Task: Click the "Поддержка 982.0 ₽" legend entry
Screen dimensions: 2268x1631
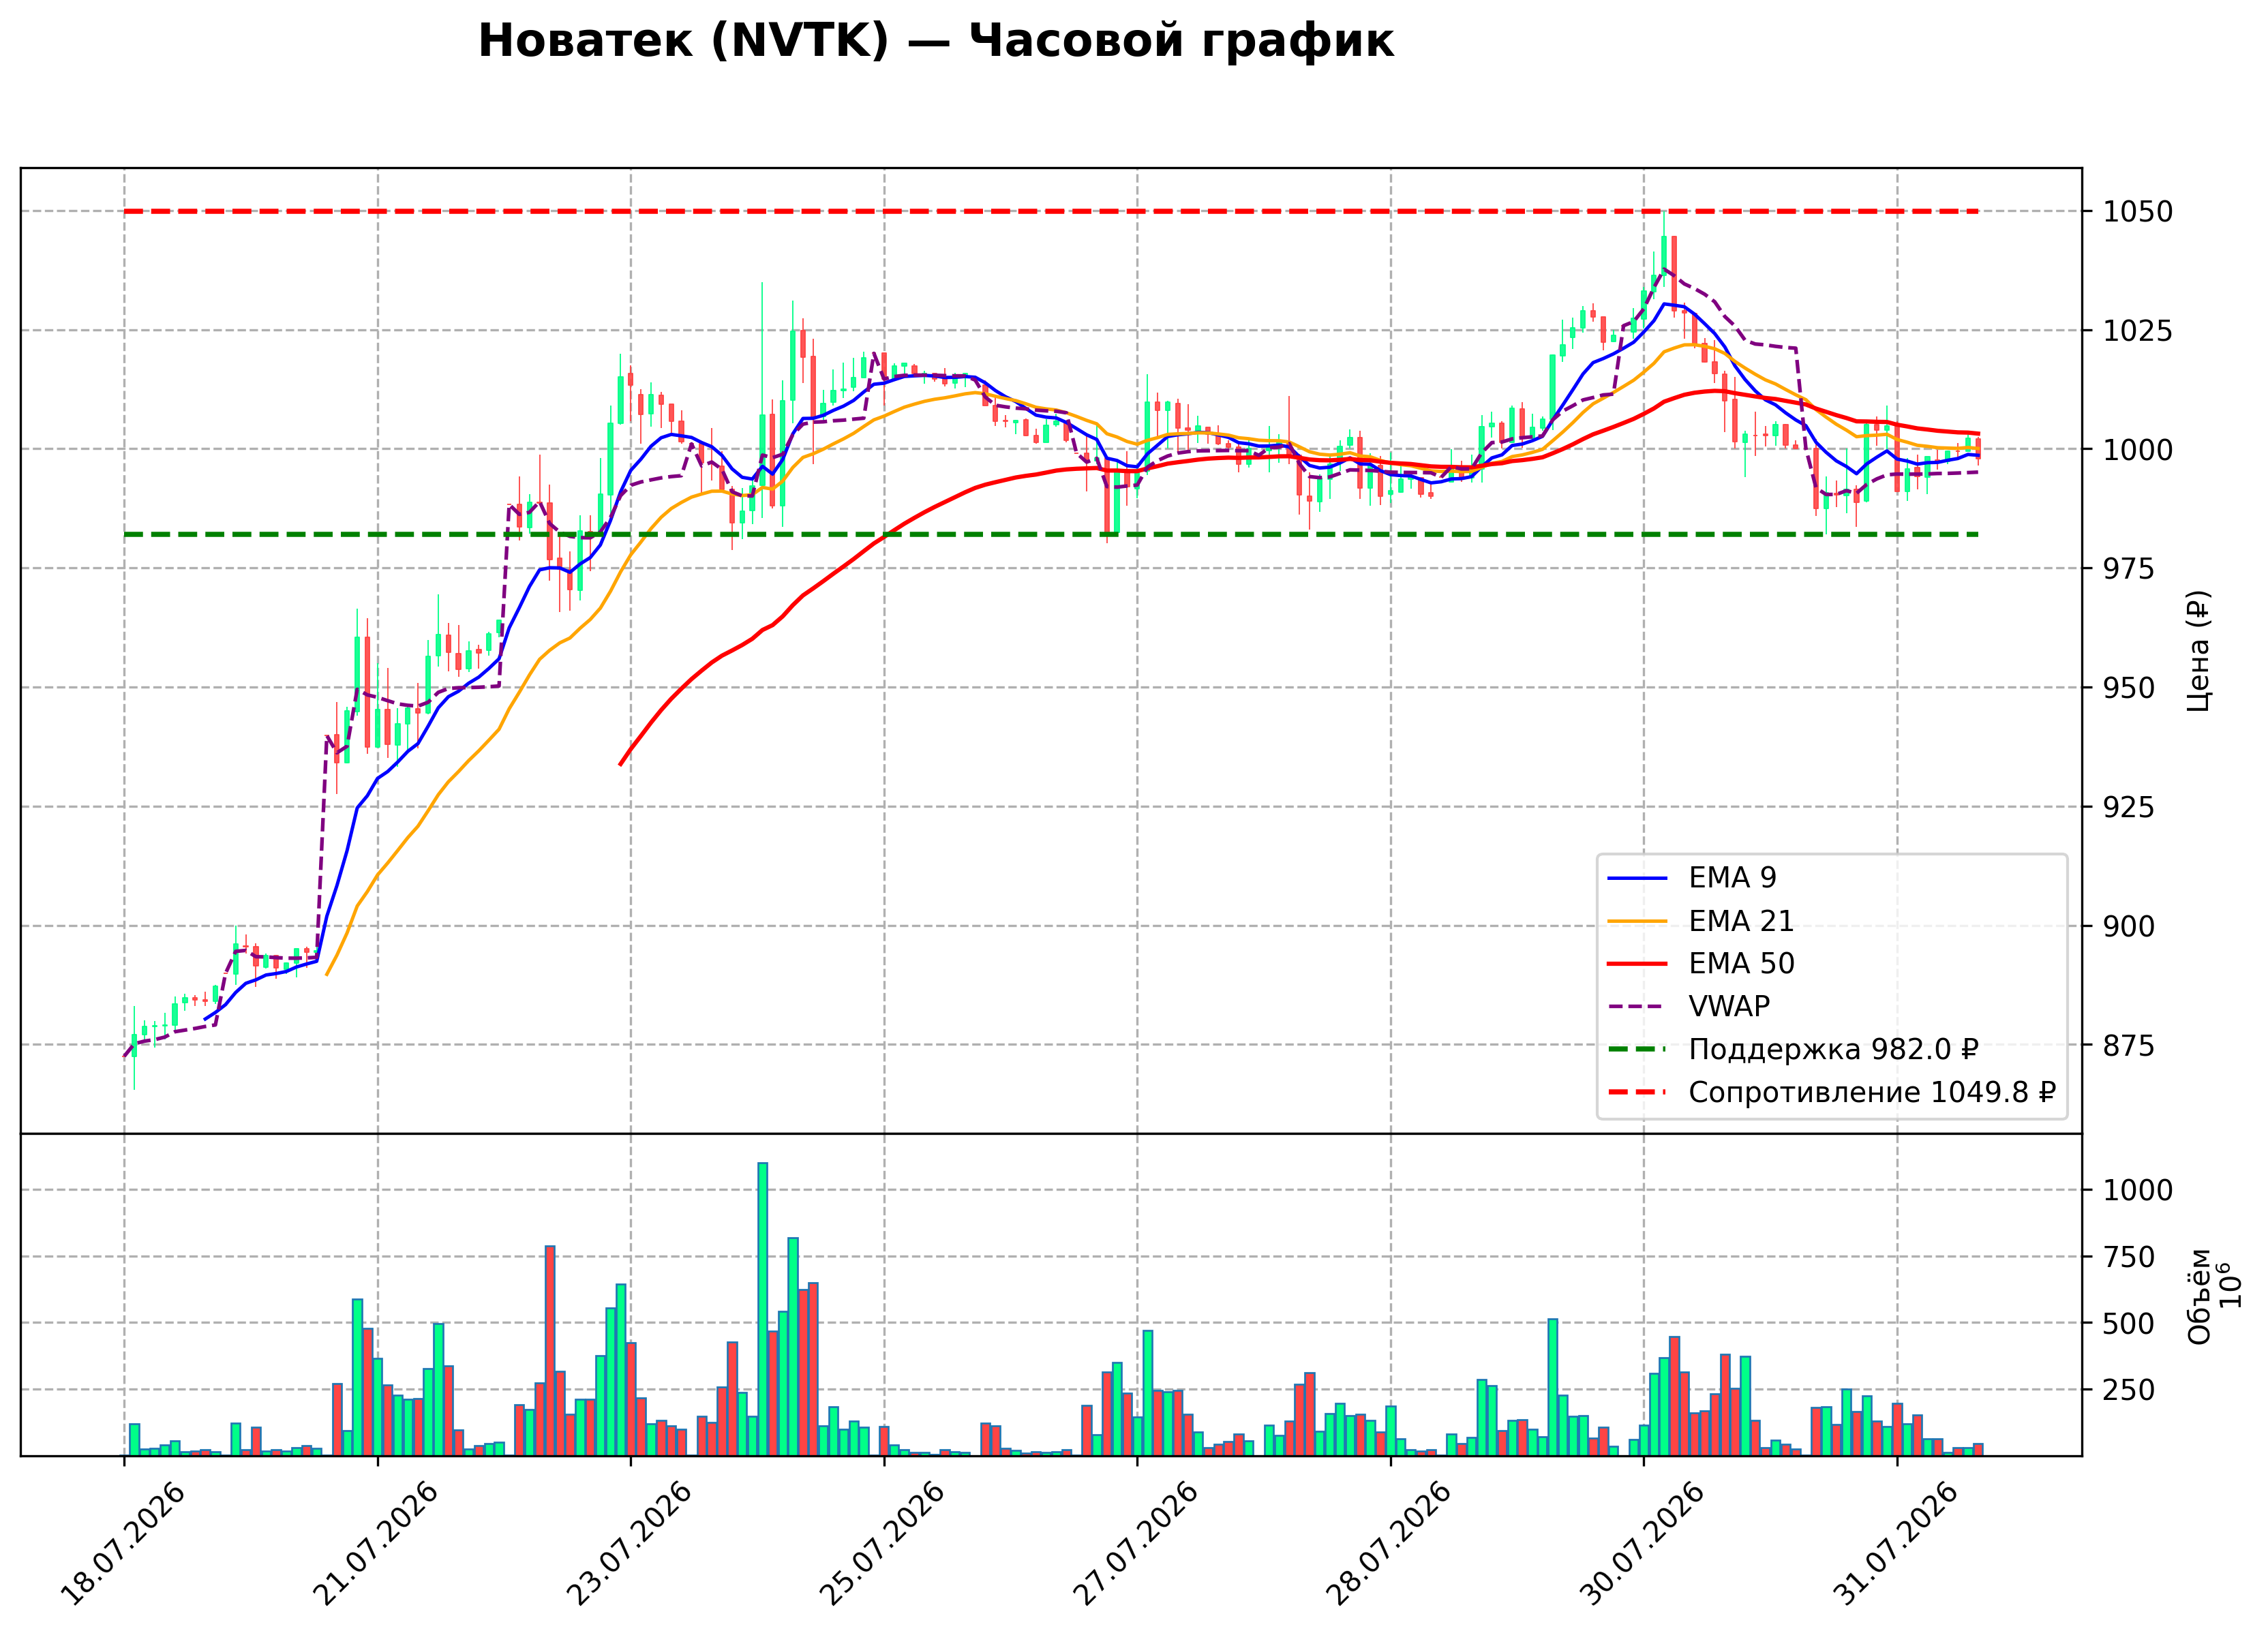Action: 1833,1050
